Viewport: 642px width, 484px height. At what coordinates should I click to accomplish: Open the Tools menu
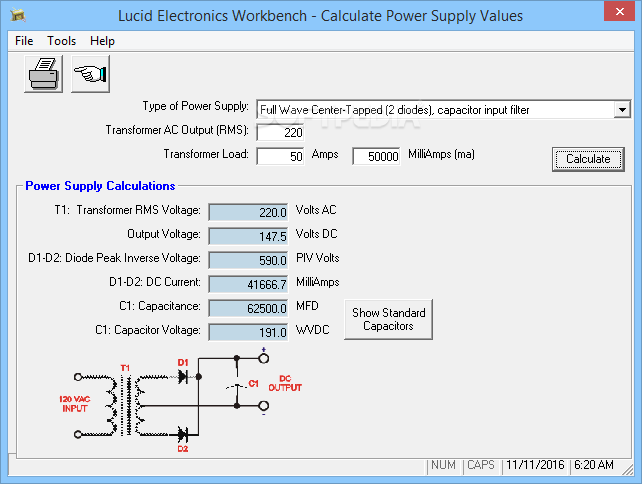pyautogui.click(x=61, y=41)
